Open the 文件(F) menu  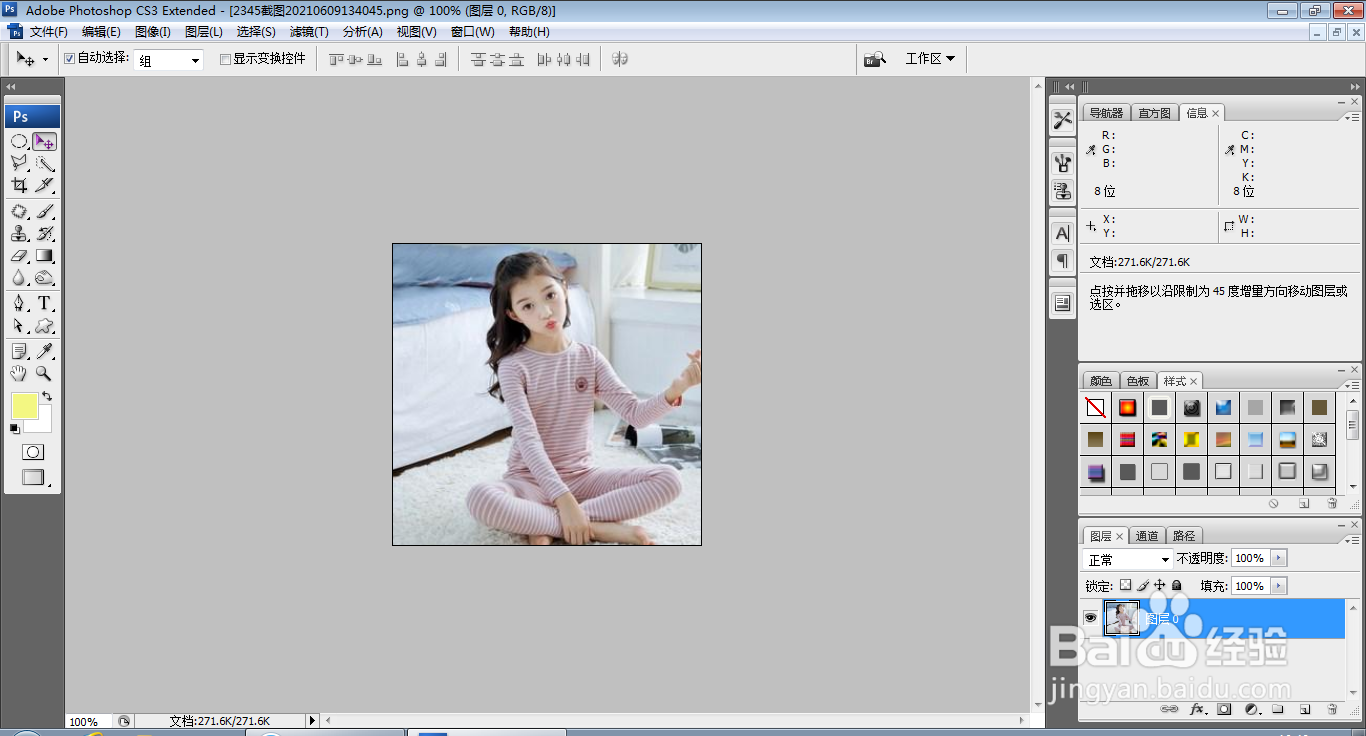tap(48, 32)
